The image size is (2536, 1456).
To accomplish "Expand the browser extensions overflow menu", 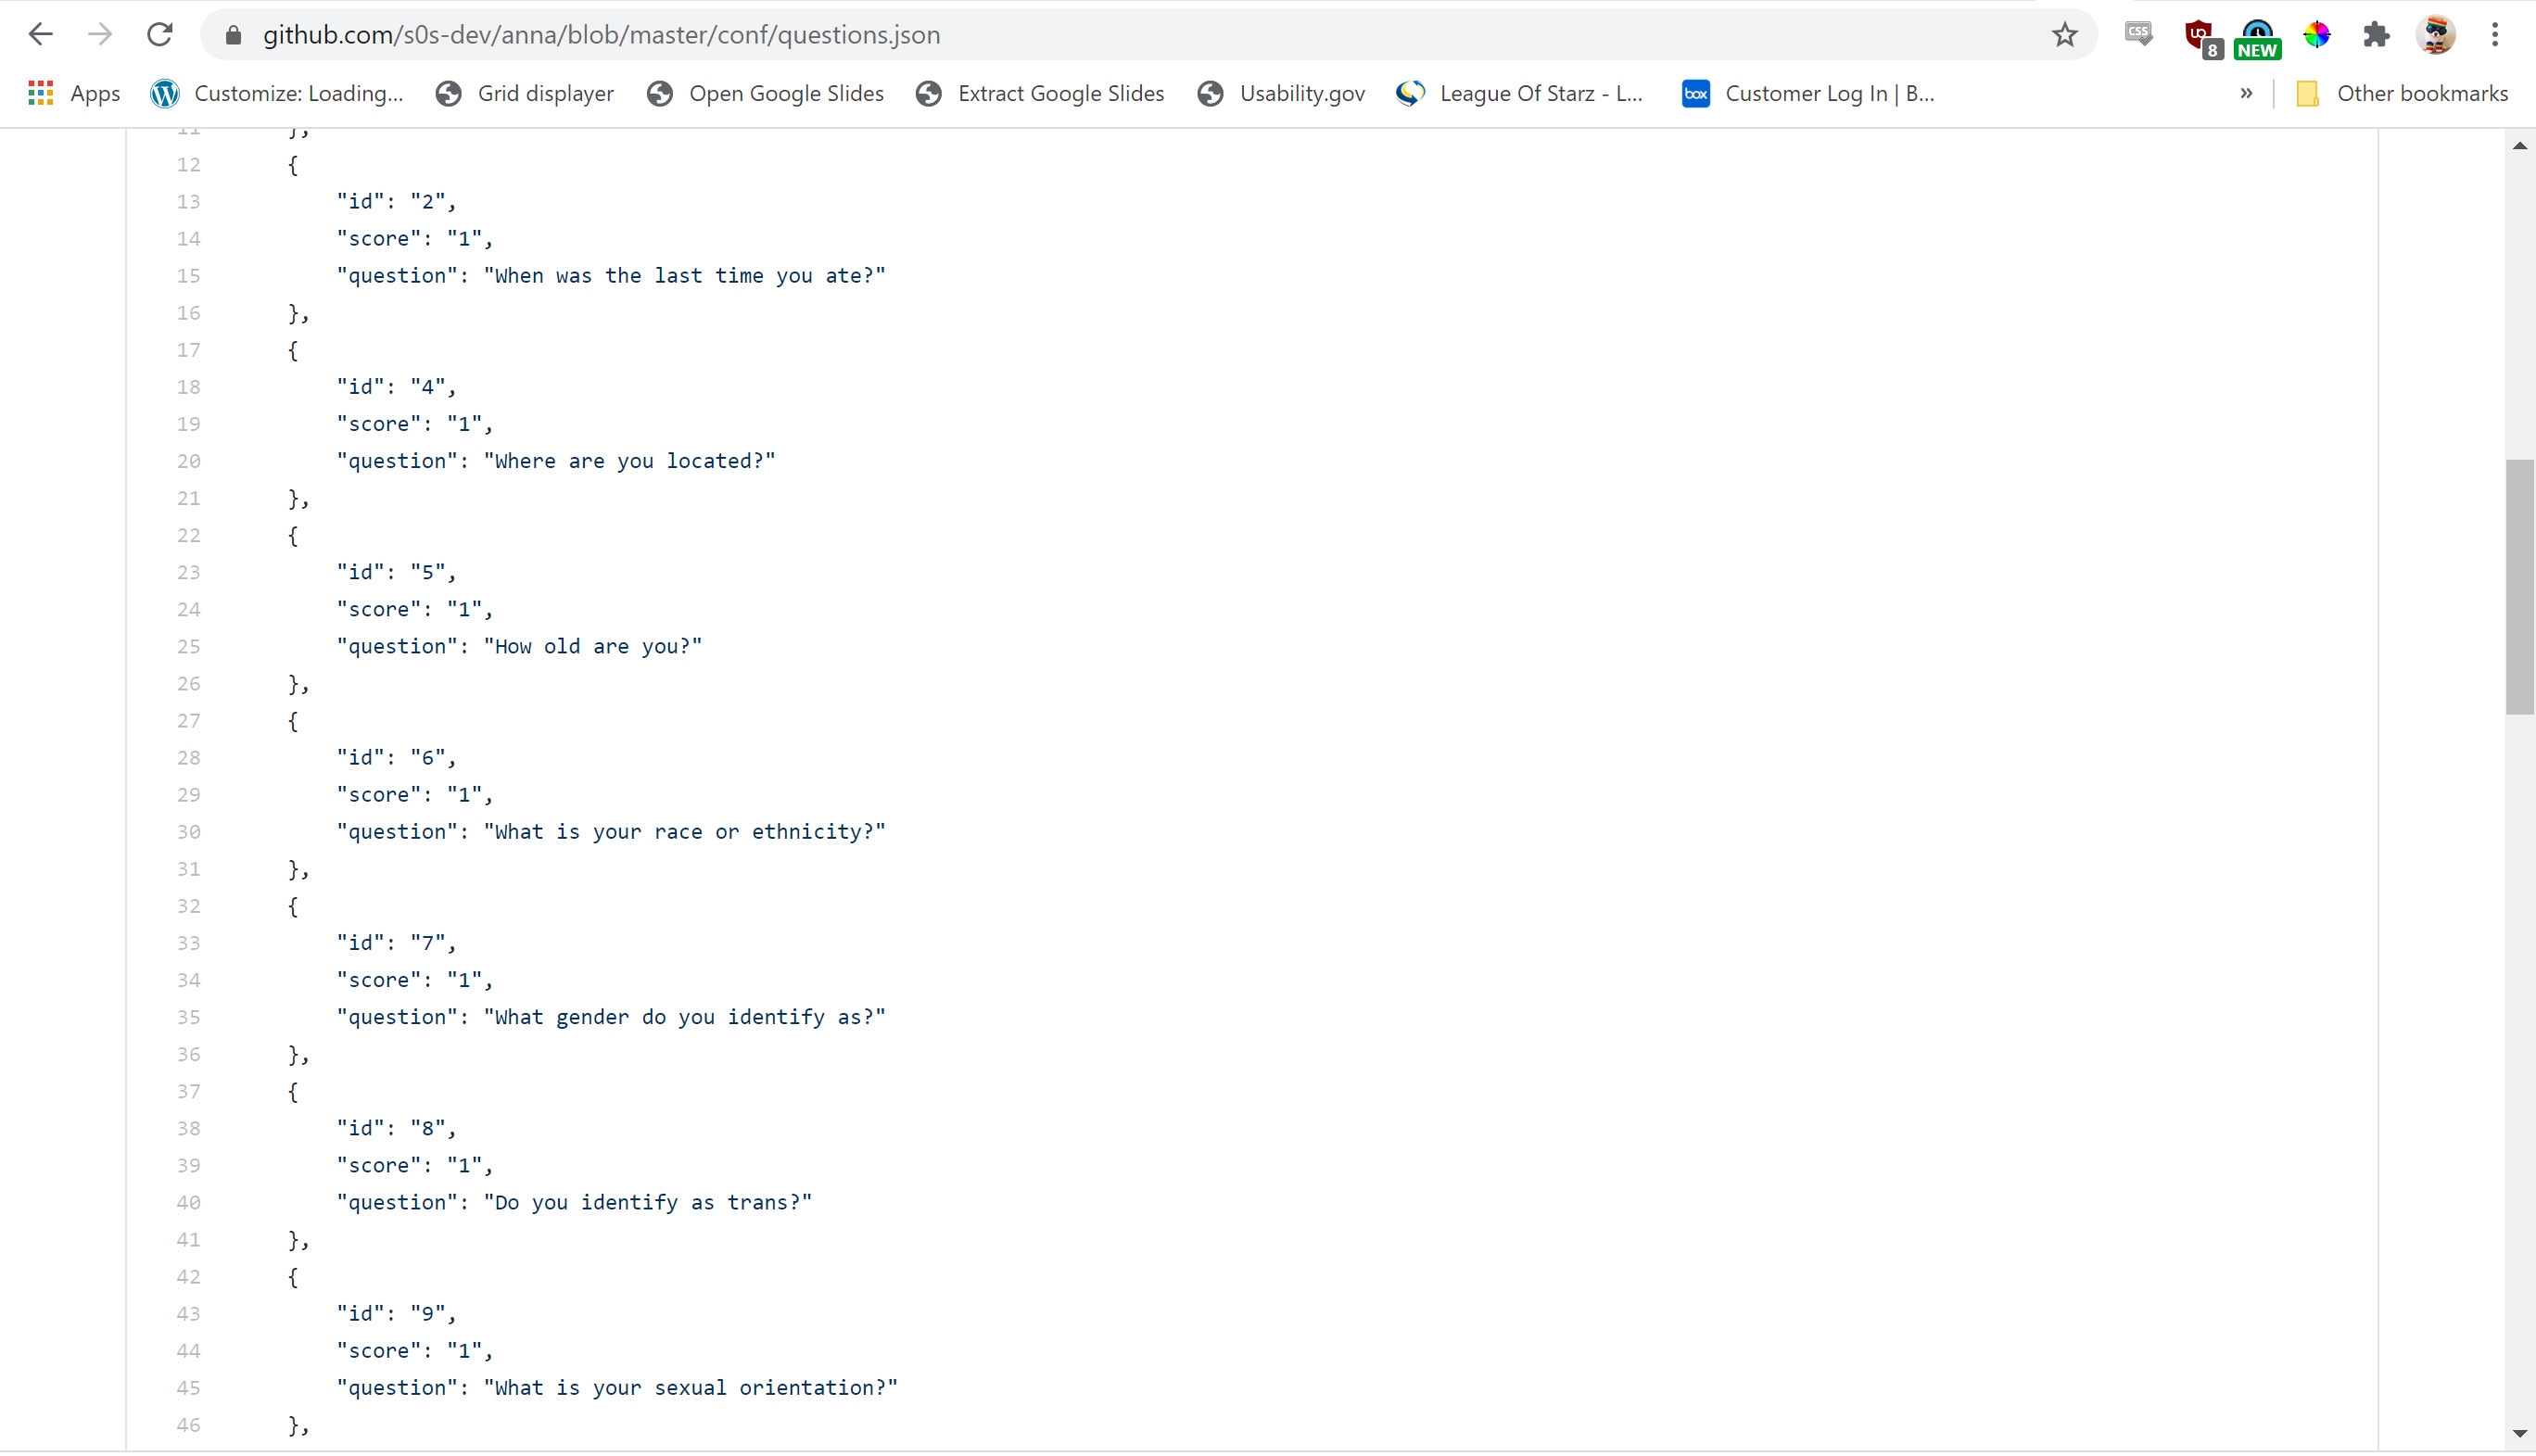I will [2374, 35].
